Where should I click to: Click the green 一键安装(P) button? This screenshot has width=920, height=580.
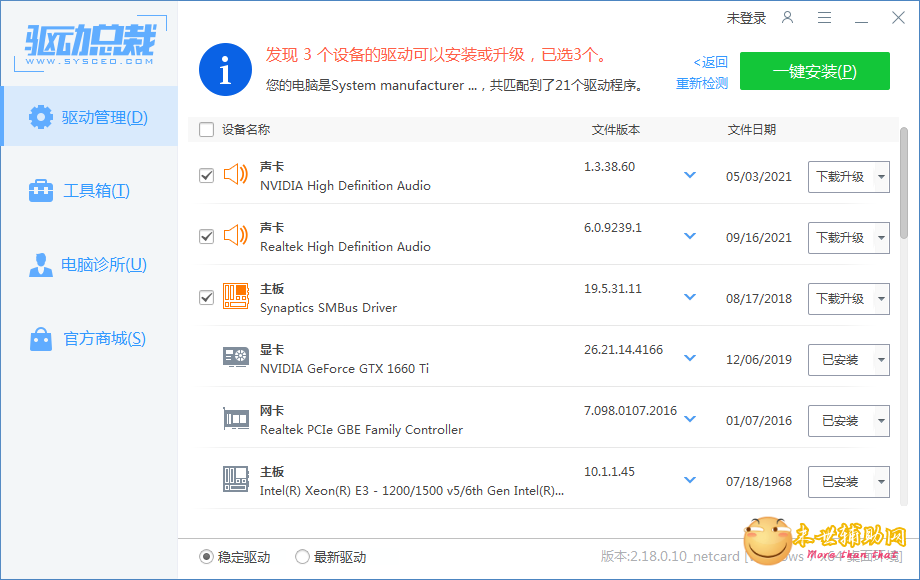(814, 71)
